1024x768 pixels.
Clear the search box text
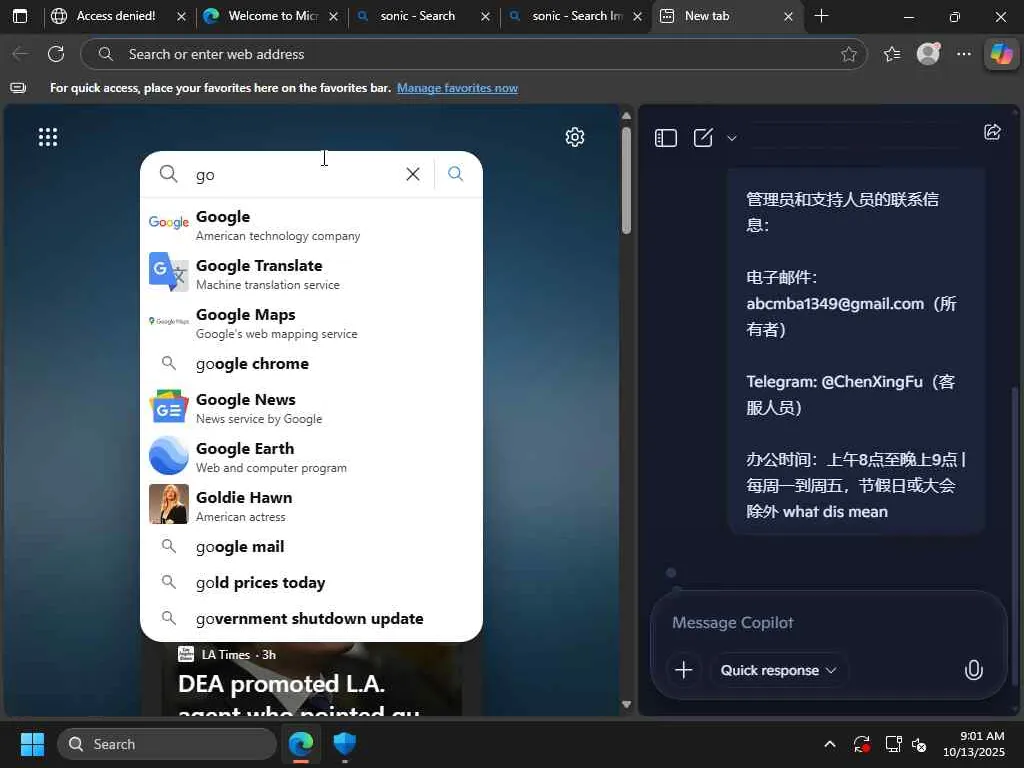[413, 174]
